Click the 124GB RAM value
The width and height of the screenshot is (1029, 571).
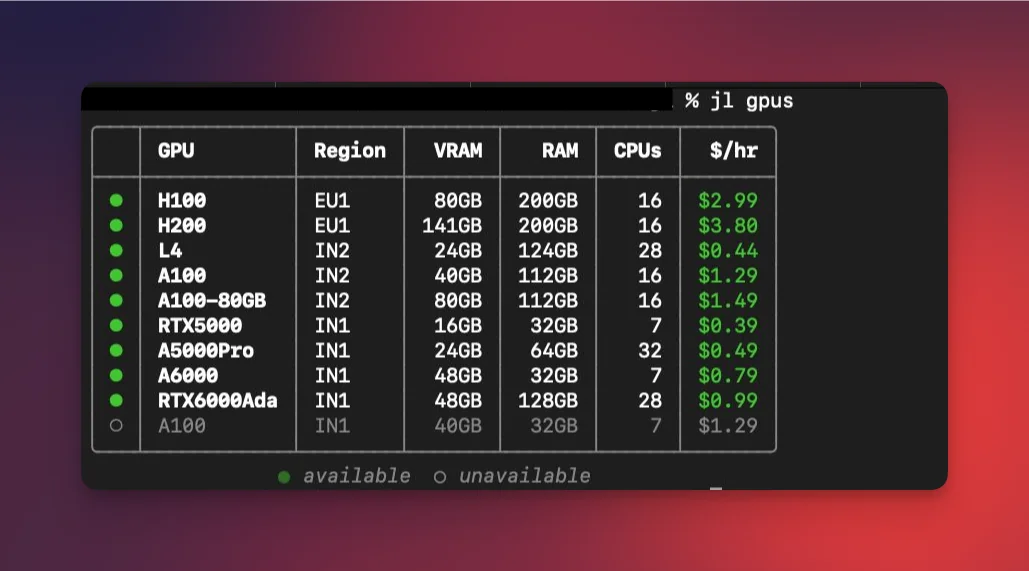pos(548,250)
